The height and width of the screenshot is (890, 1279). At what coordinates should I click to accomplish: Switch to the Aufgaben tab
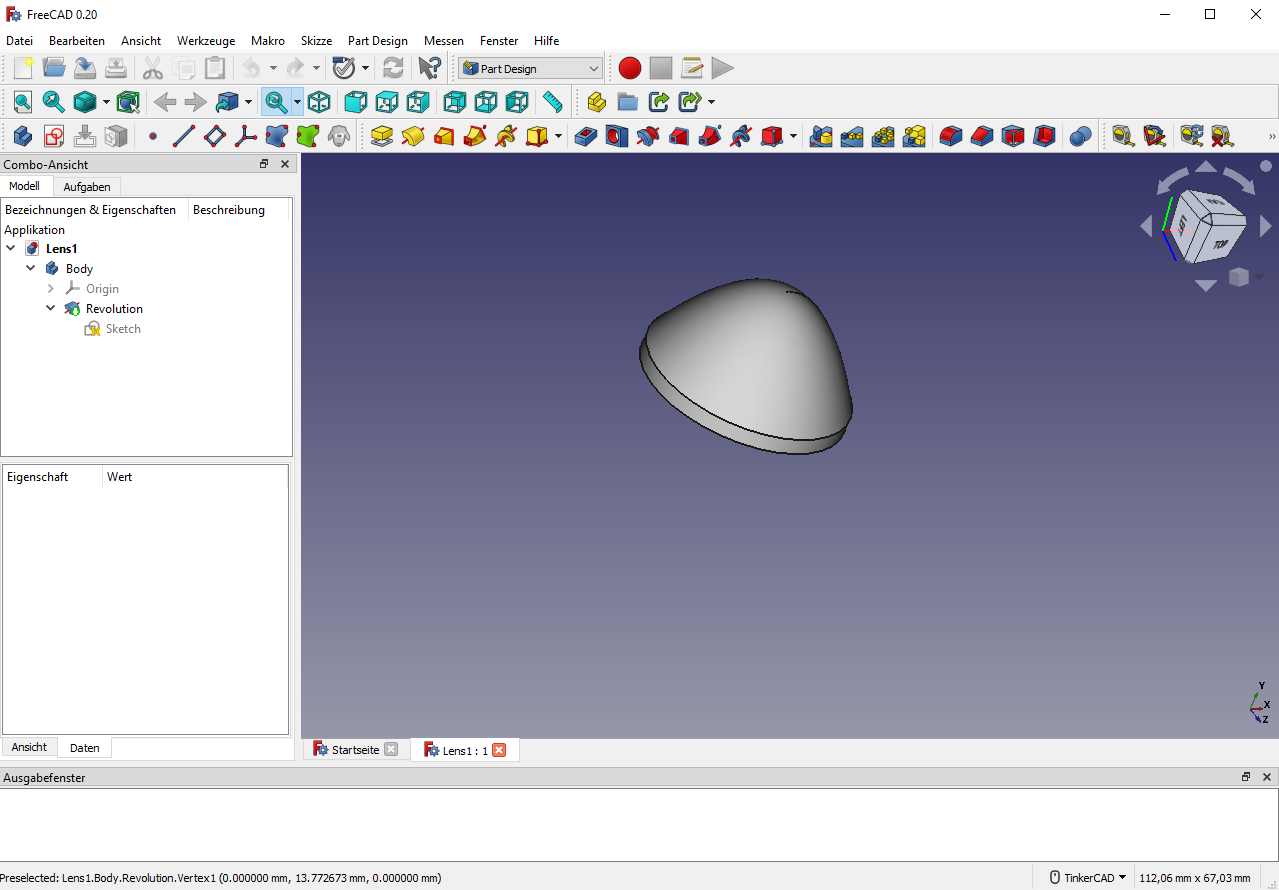[x=87, y=187]
